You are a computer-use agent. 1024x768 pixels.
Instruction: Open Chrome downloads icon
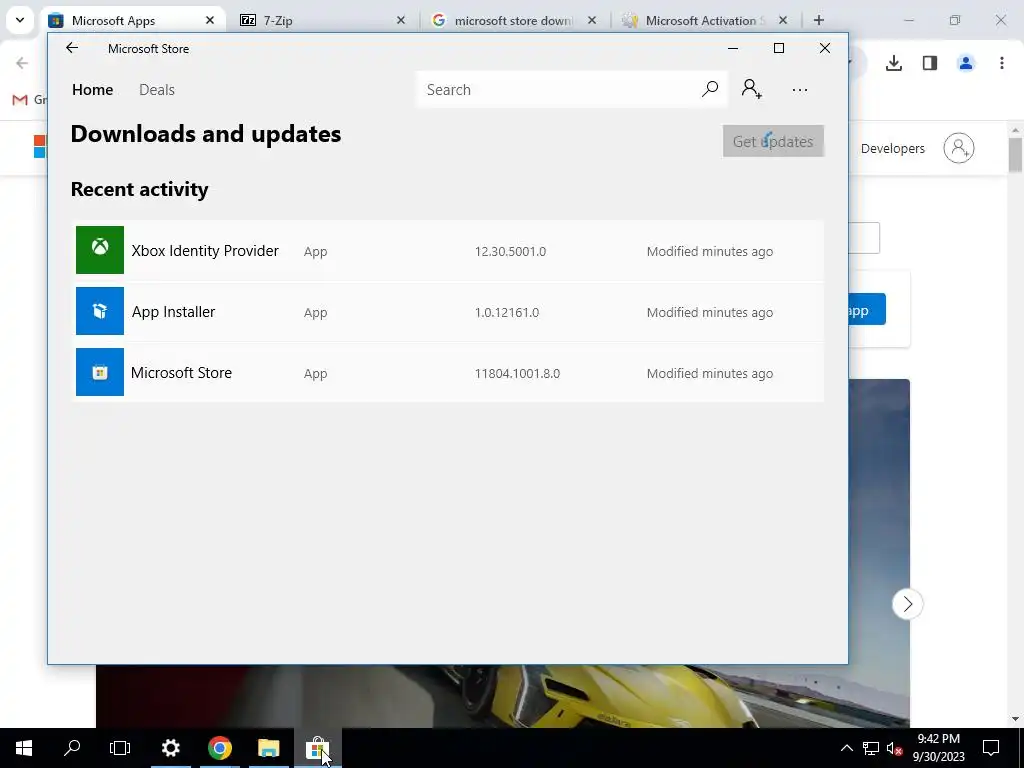(x=894, y=63)
